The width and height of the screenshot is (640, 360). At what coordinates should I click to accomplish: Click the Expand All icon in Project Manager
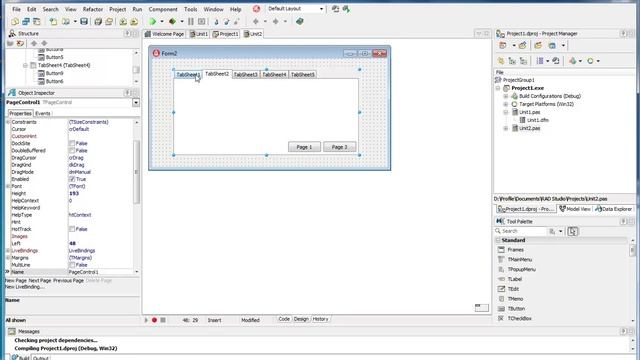[x=512, y=61]
